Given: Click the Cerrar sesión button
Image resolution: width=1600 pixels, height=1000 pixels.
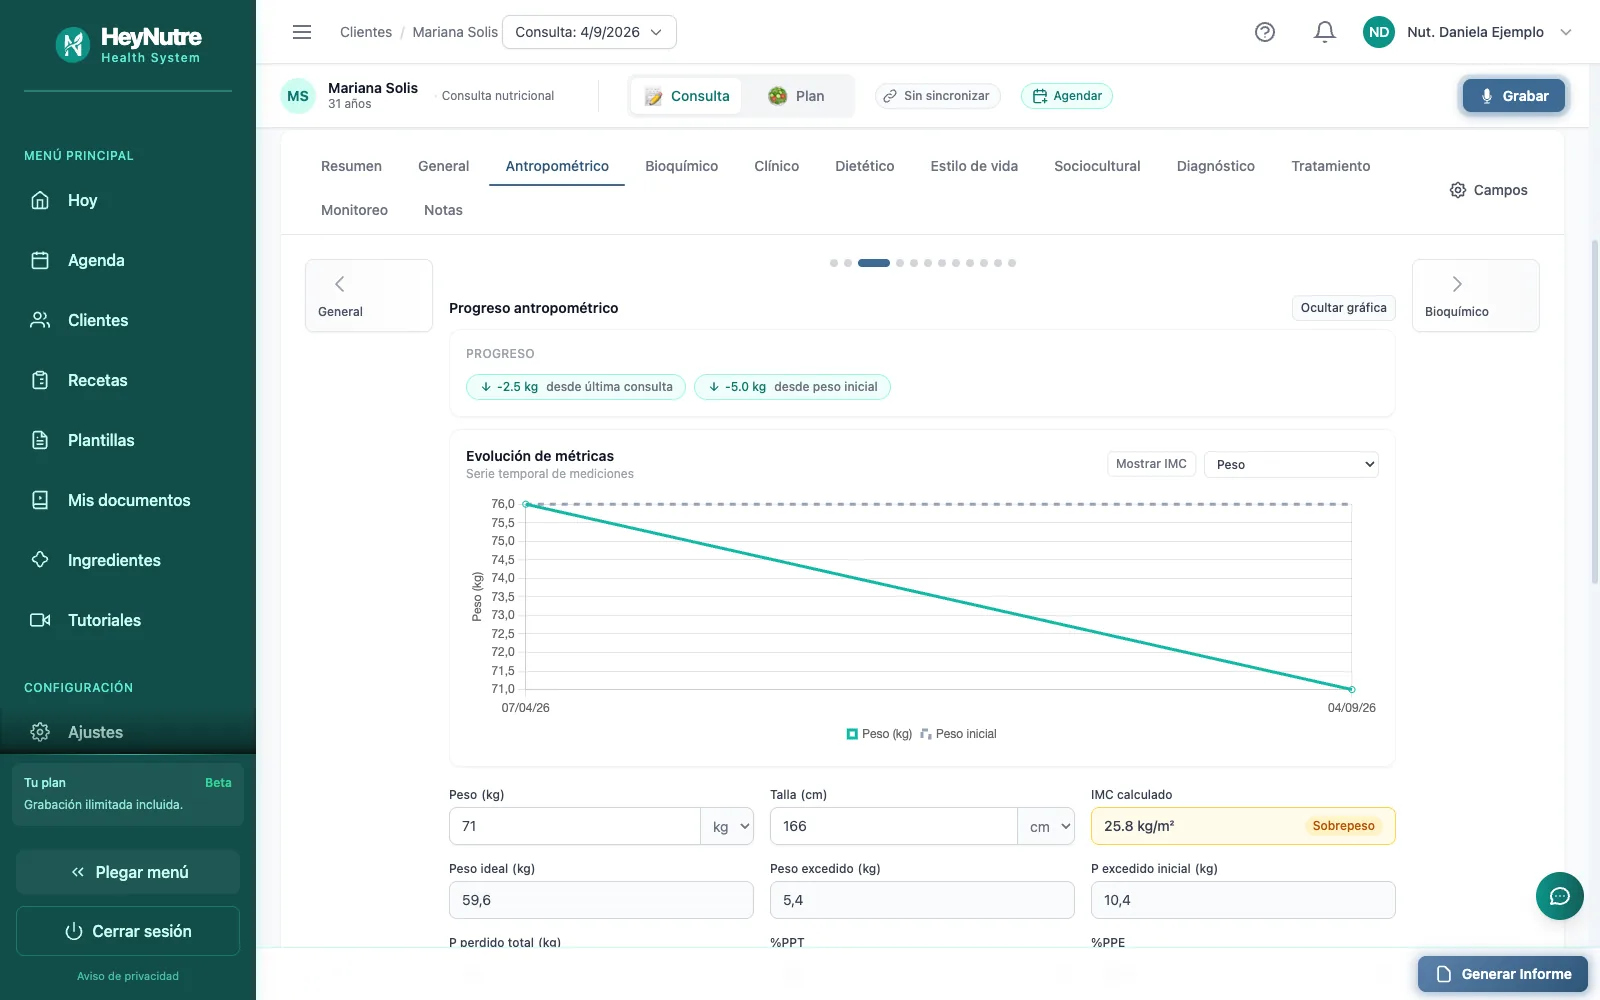Looking at the screenshot, I should (x=128, y=931).
